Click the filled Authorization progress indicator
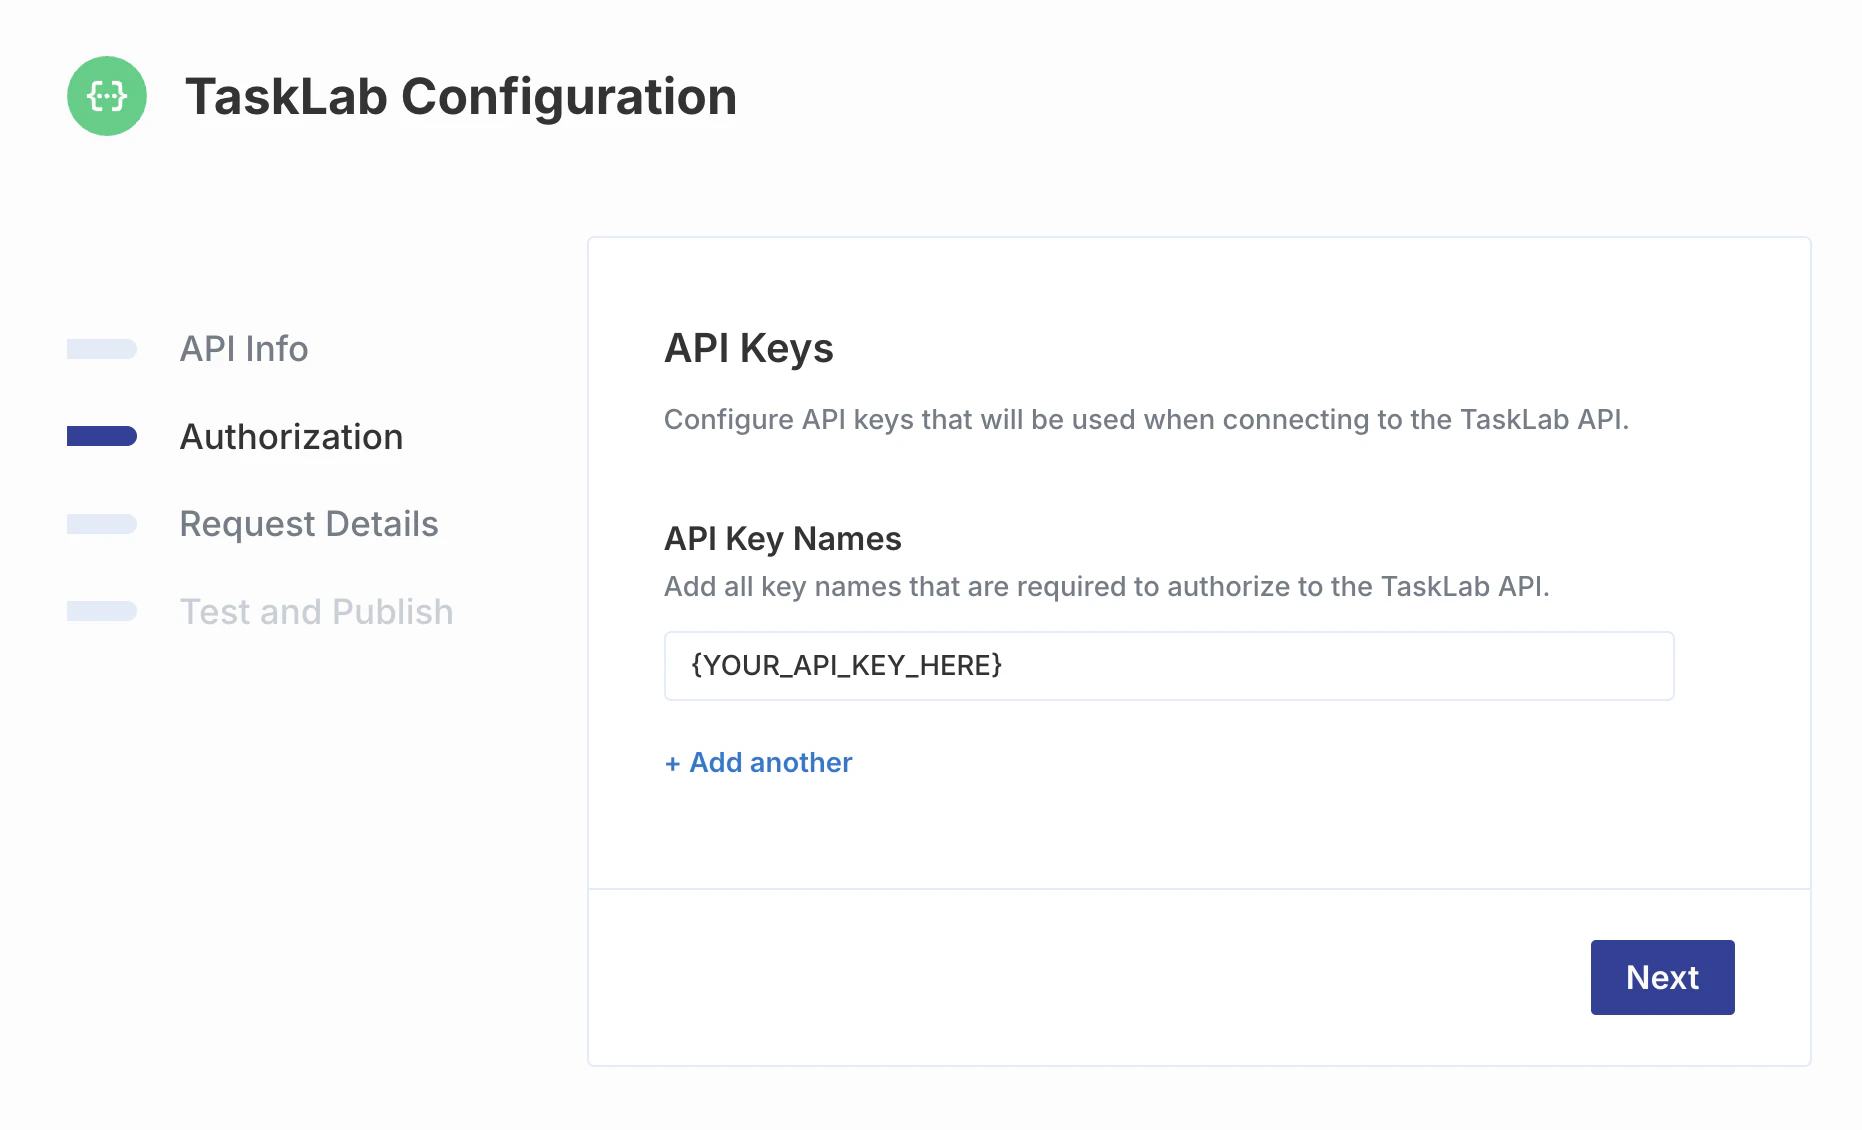Image resolution: width=1862 pixels, height=1130 pixels. (101, 436)
